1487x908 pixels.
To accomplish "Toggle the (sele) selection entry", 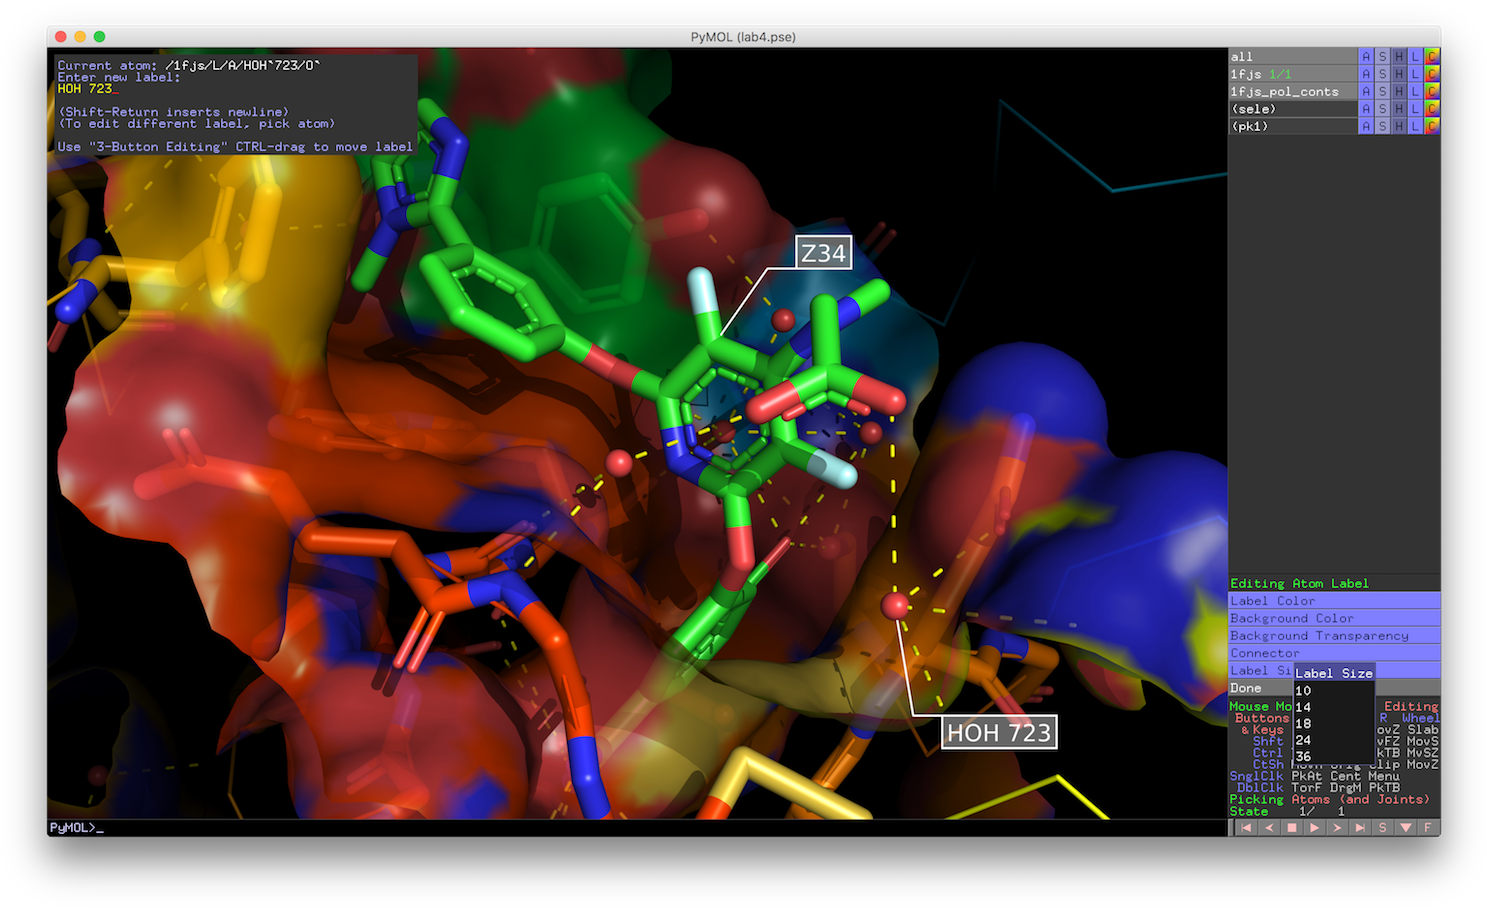I will (1292, 109).
